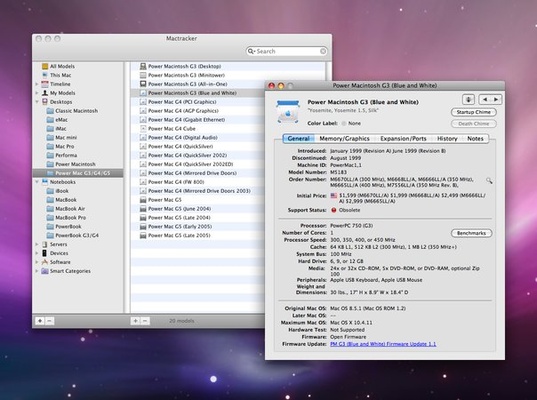Clear the search field with the X
The height and width of the screenshot is (400, 537).
pos(323,51)
